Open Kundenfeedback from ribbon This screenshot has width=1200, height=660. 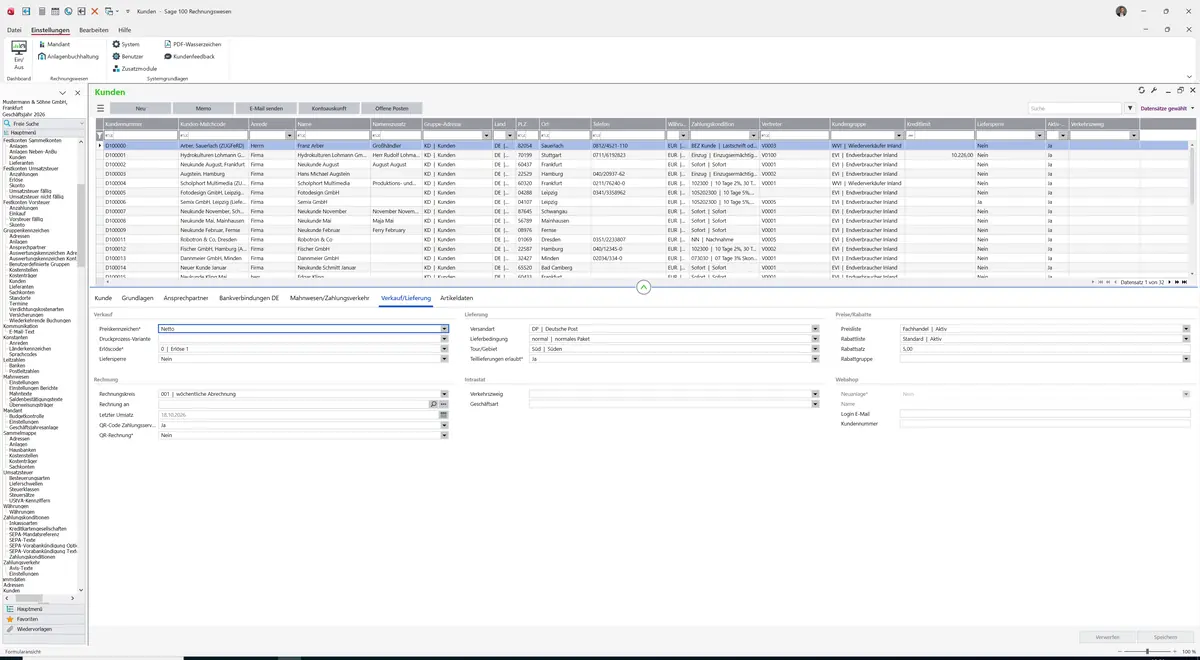pyautogui.click(x=189, y=57)
